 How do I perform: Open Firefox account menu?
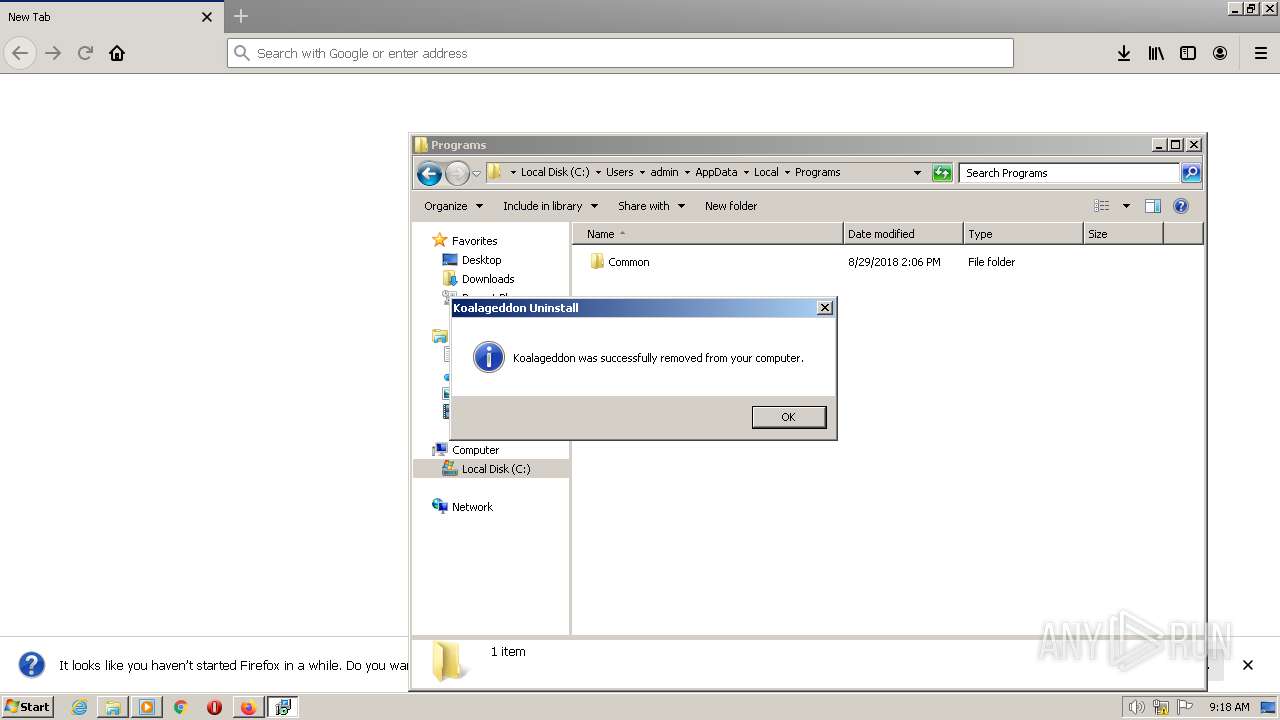(x=1220, y=53)
